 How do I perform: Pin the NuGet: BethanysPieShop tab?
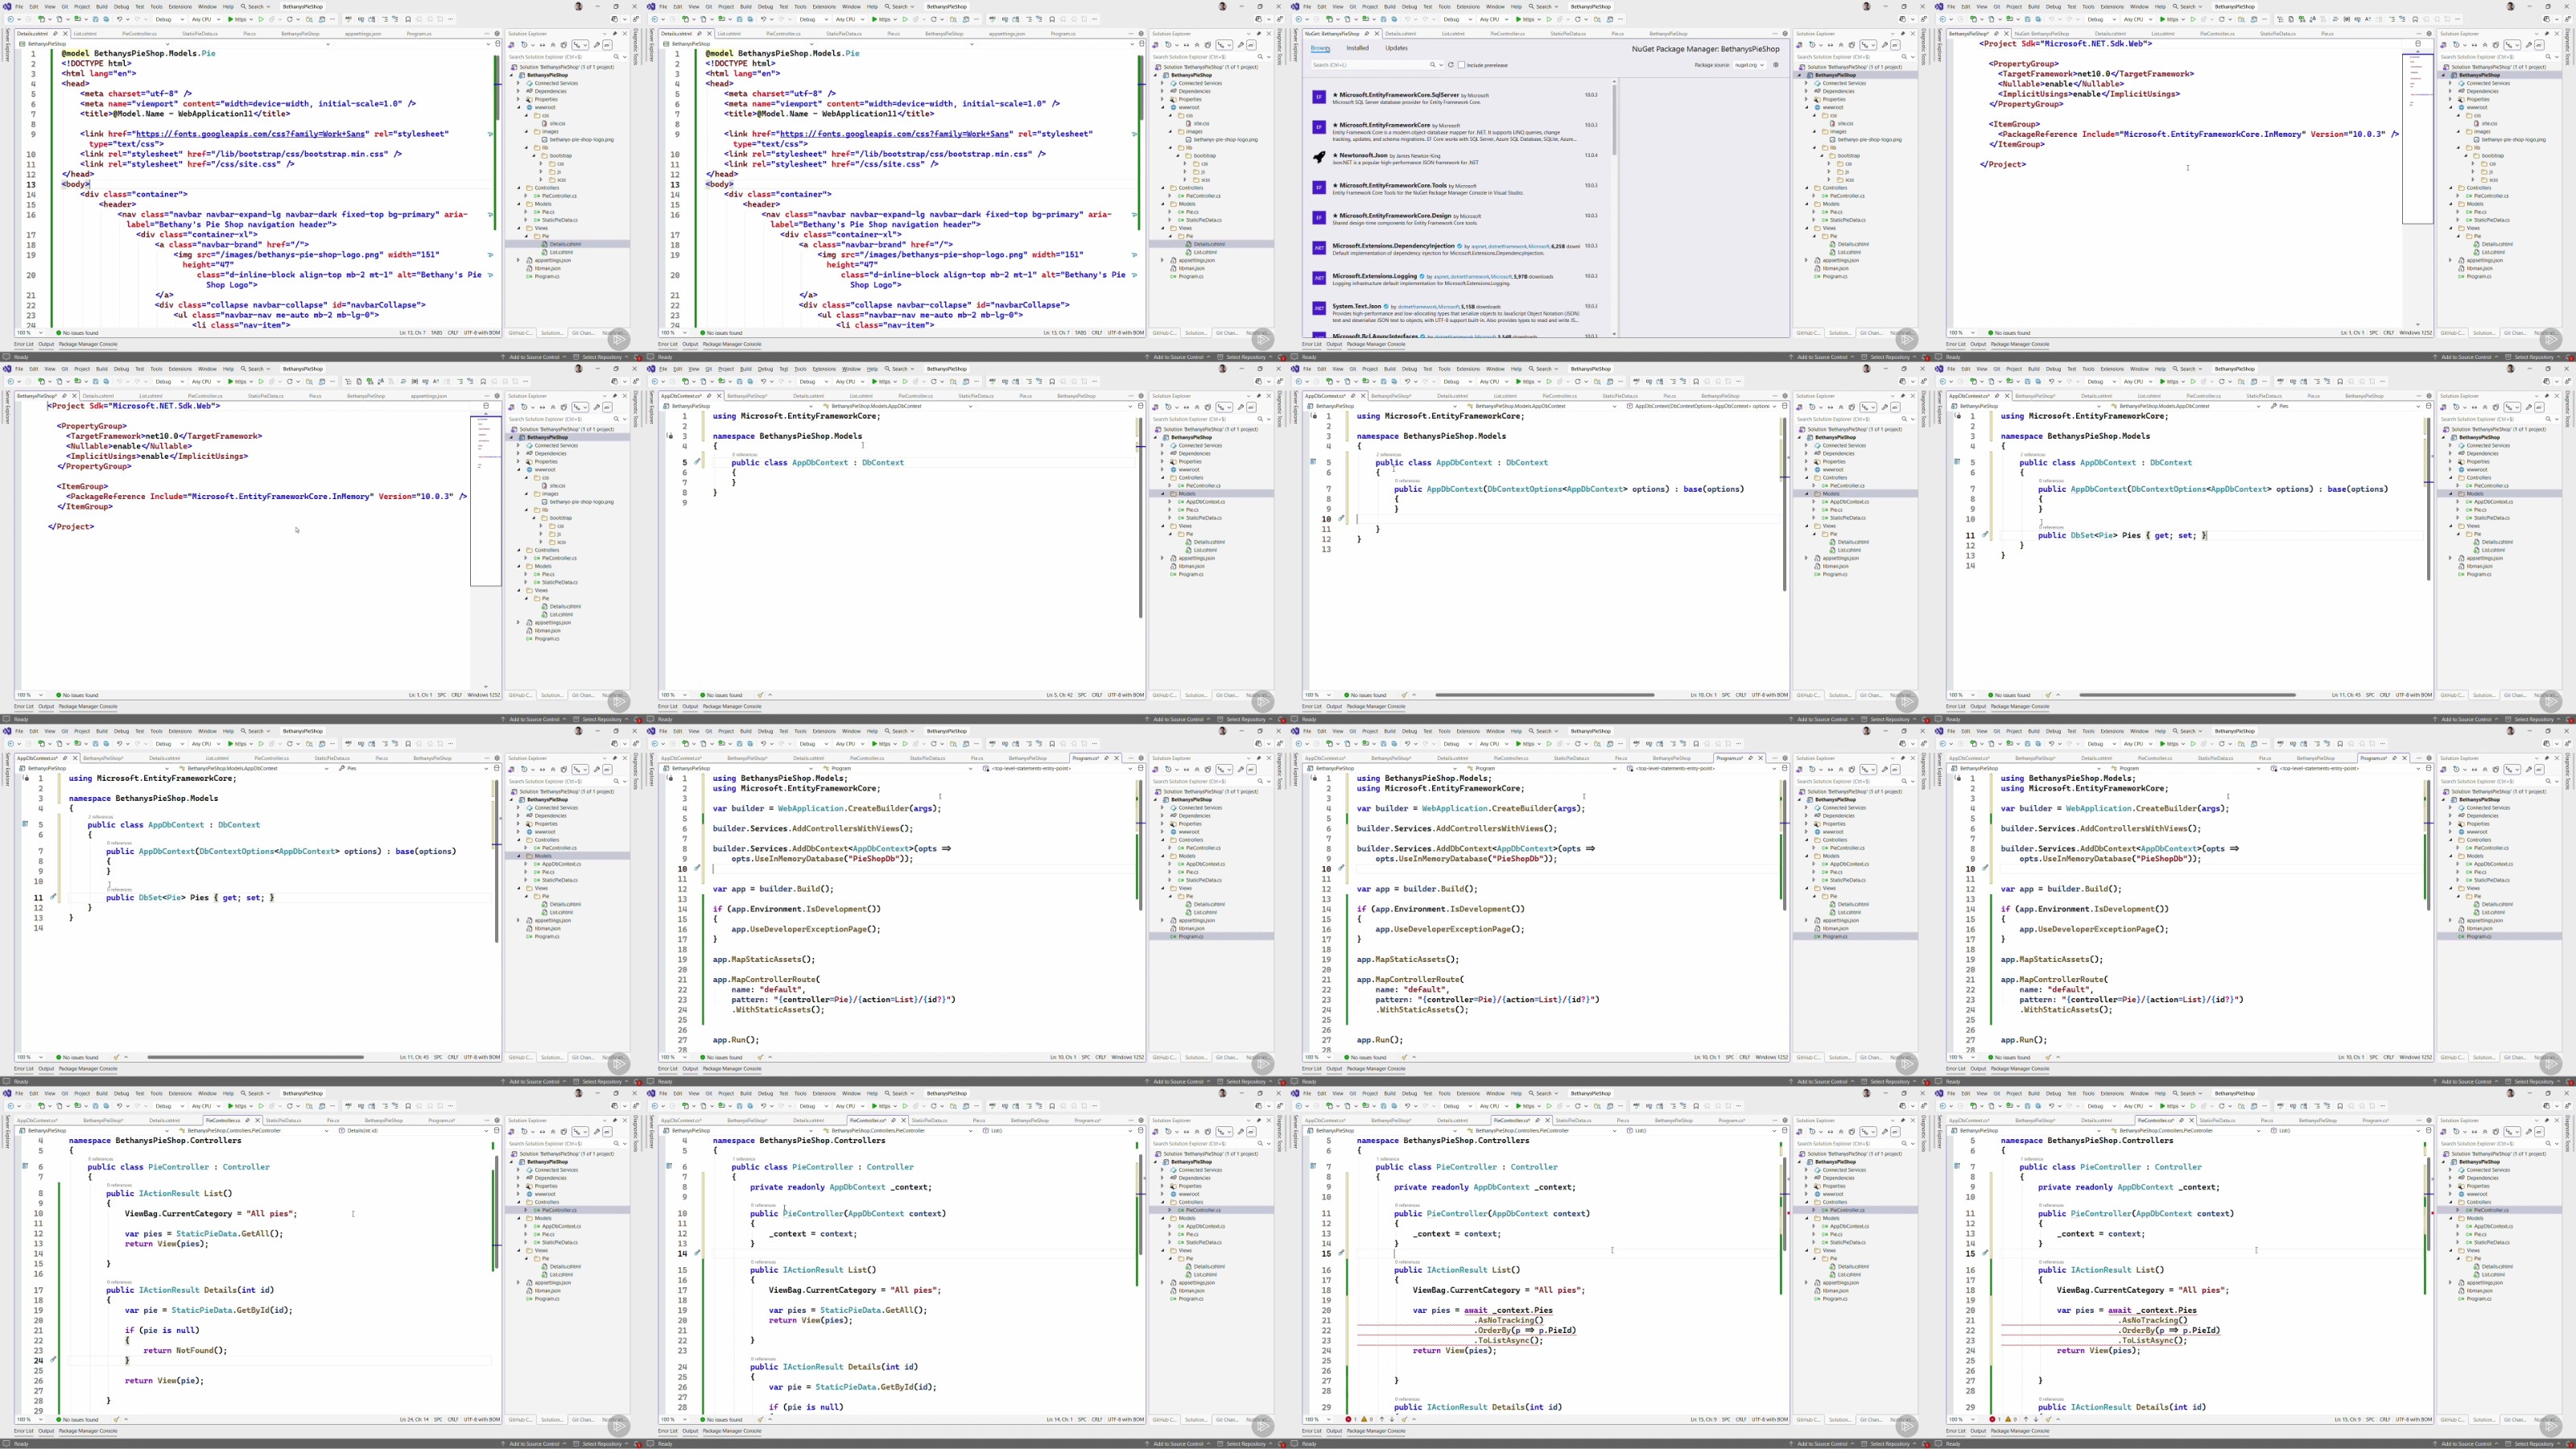(1367, 34)
